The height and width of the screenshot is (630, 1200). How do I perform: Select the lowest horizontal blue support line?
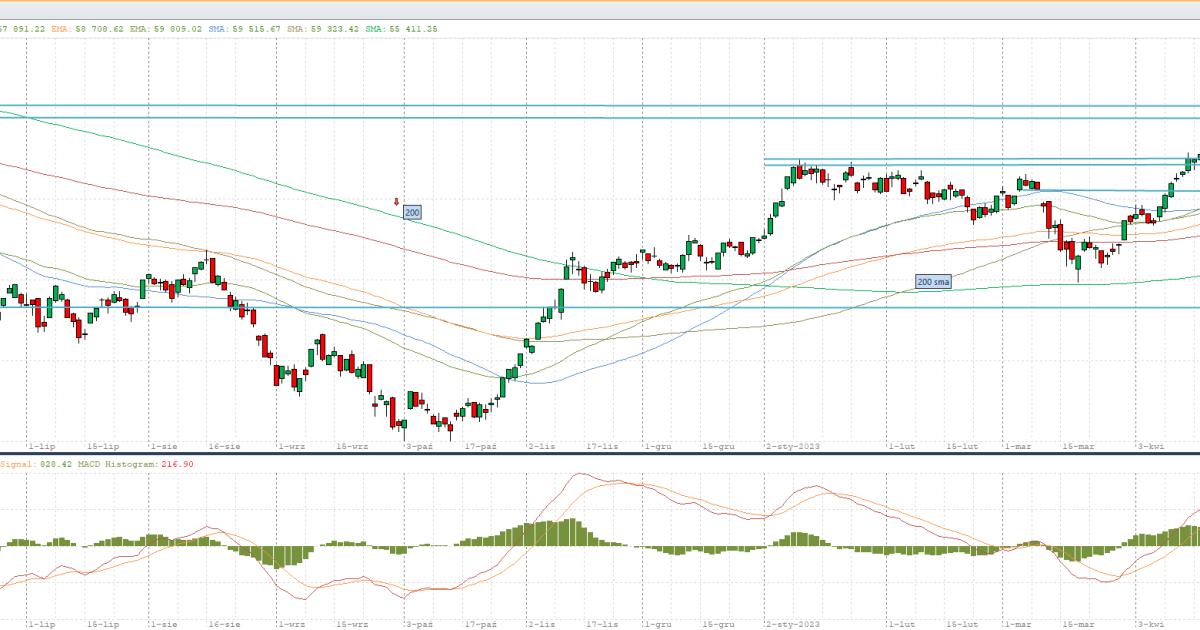[x=600, y=308]
